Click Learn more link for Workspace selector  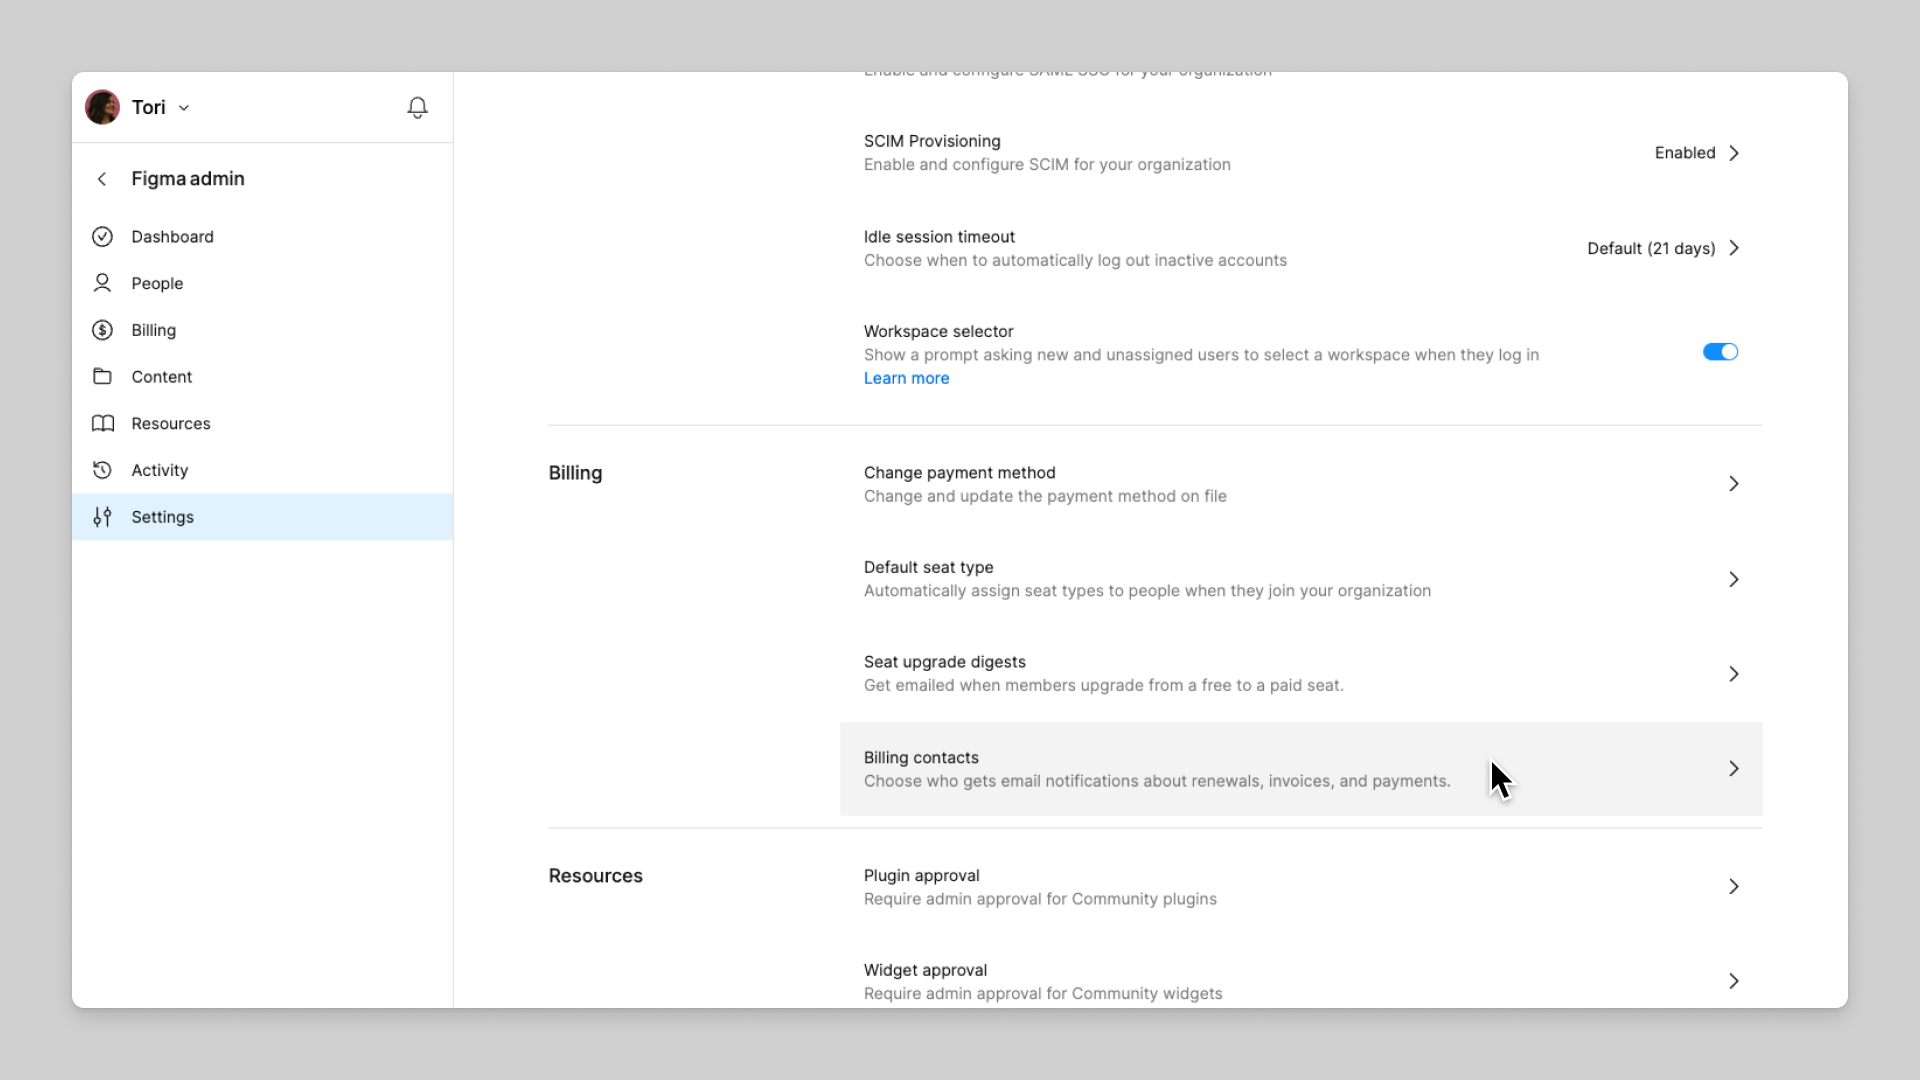[907, 378]
